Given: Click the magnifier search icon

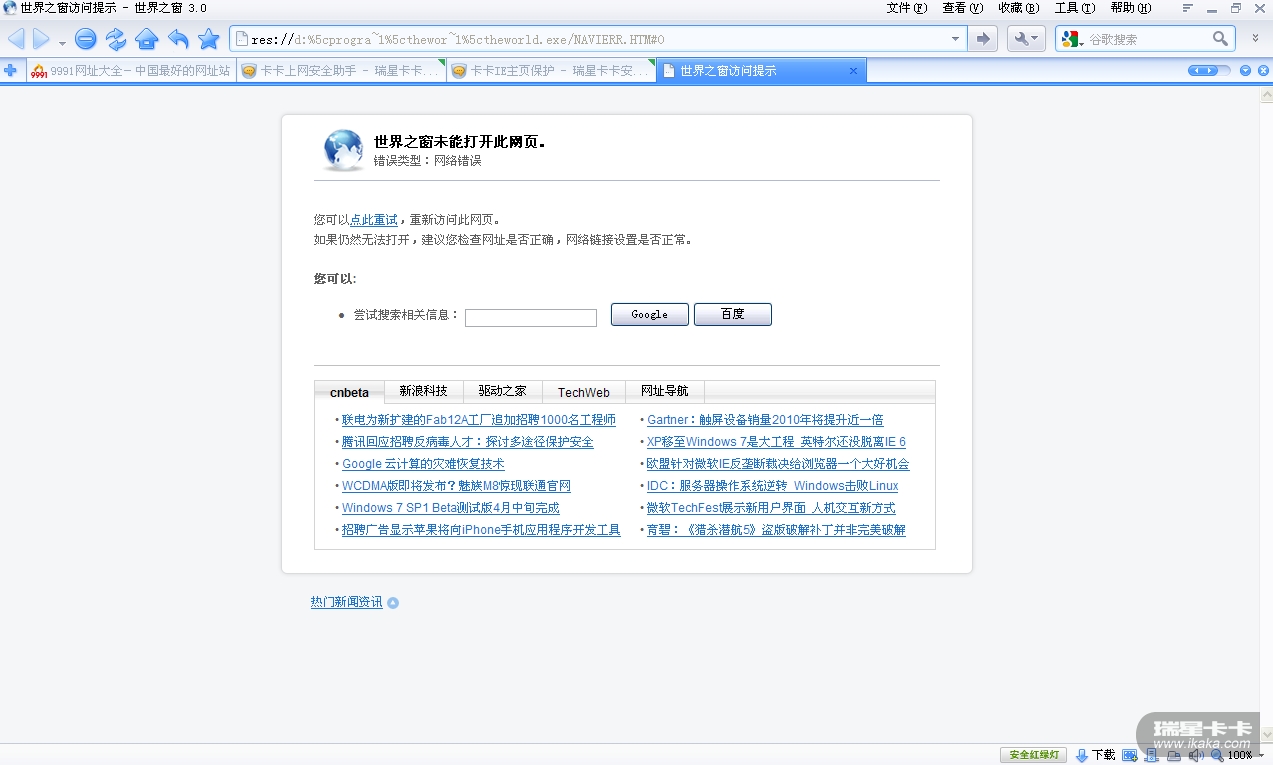Looking at the screenshot, I should [1221, 39].
